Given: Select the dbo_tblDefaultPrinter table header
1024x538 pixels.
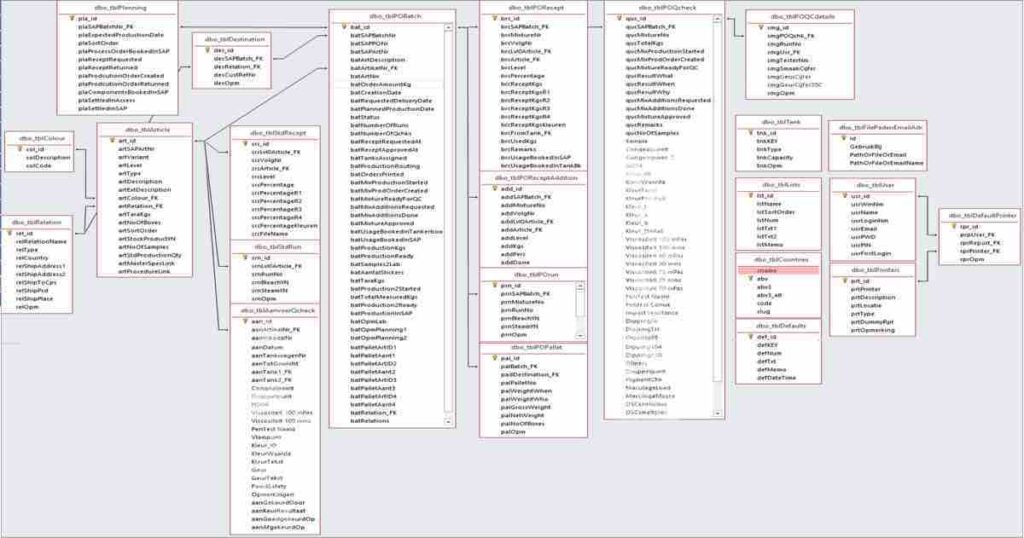Looking at the screenshot, I should [x=979, y=215].
